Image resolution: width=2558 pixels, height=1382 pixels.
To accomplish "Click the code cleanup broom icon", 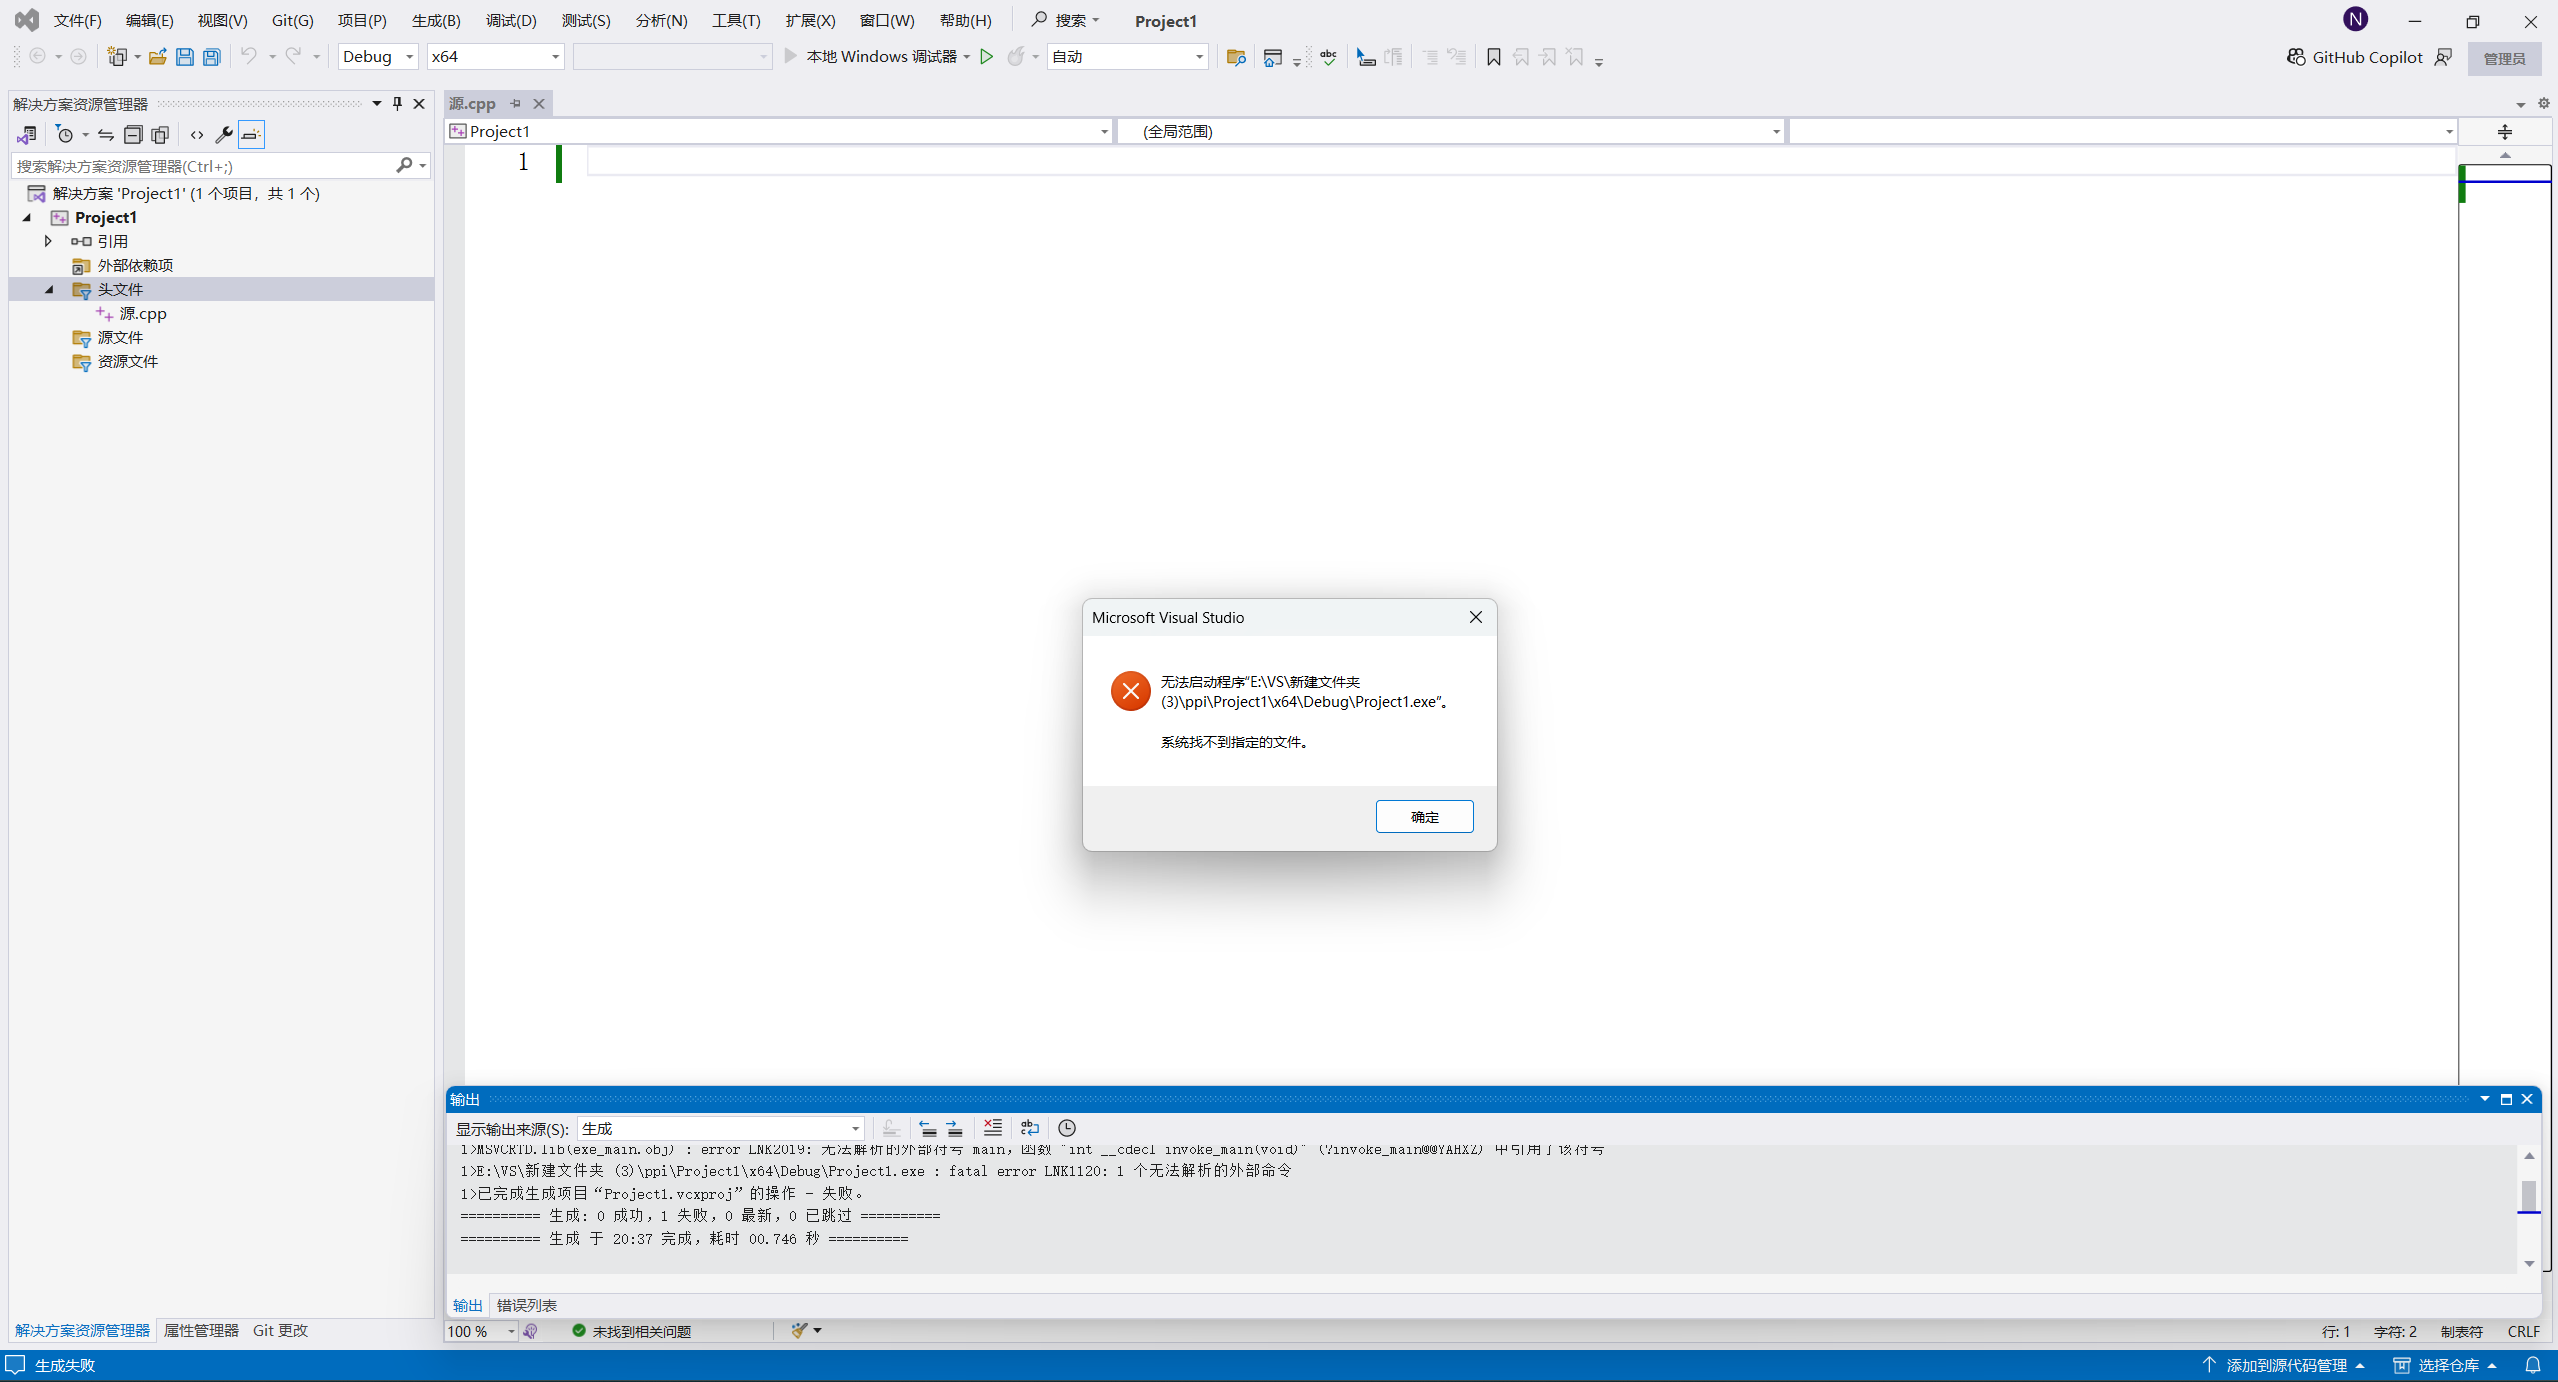I will tap(799, 1330).
